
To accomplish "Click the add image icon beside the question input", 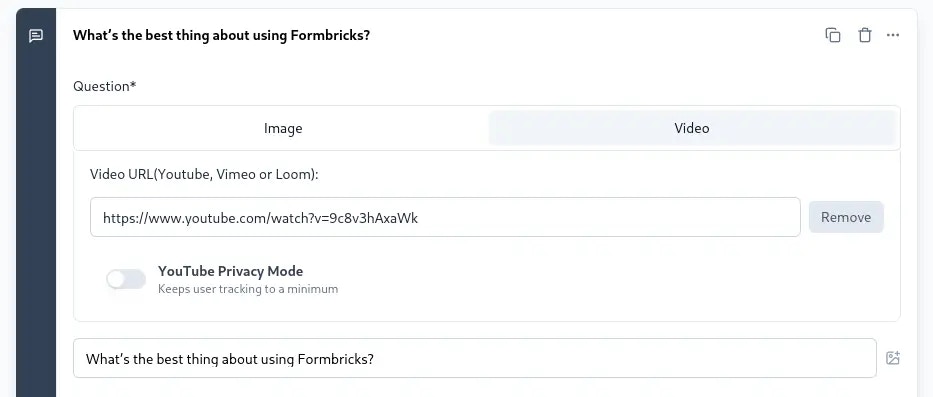I will [x=893, y=358].
